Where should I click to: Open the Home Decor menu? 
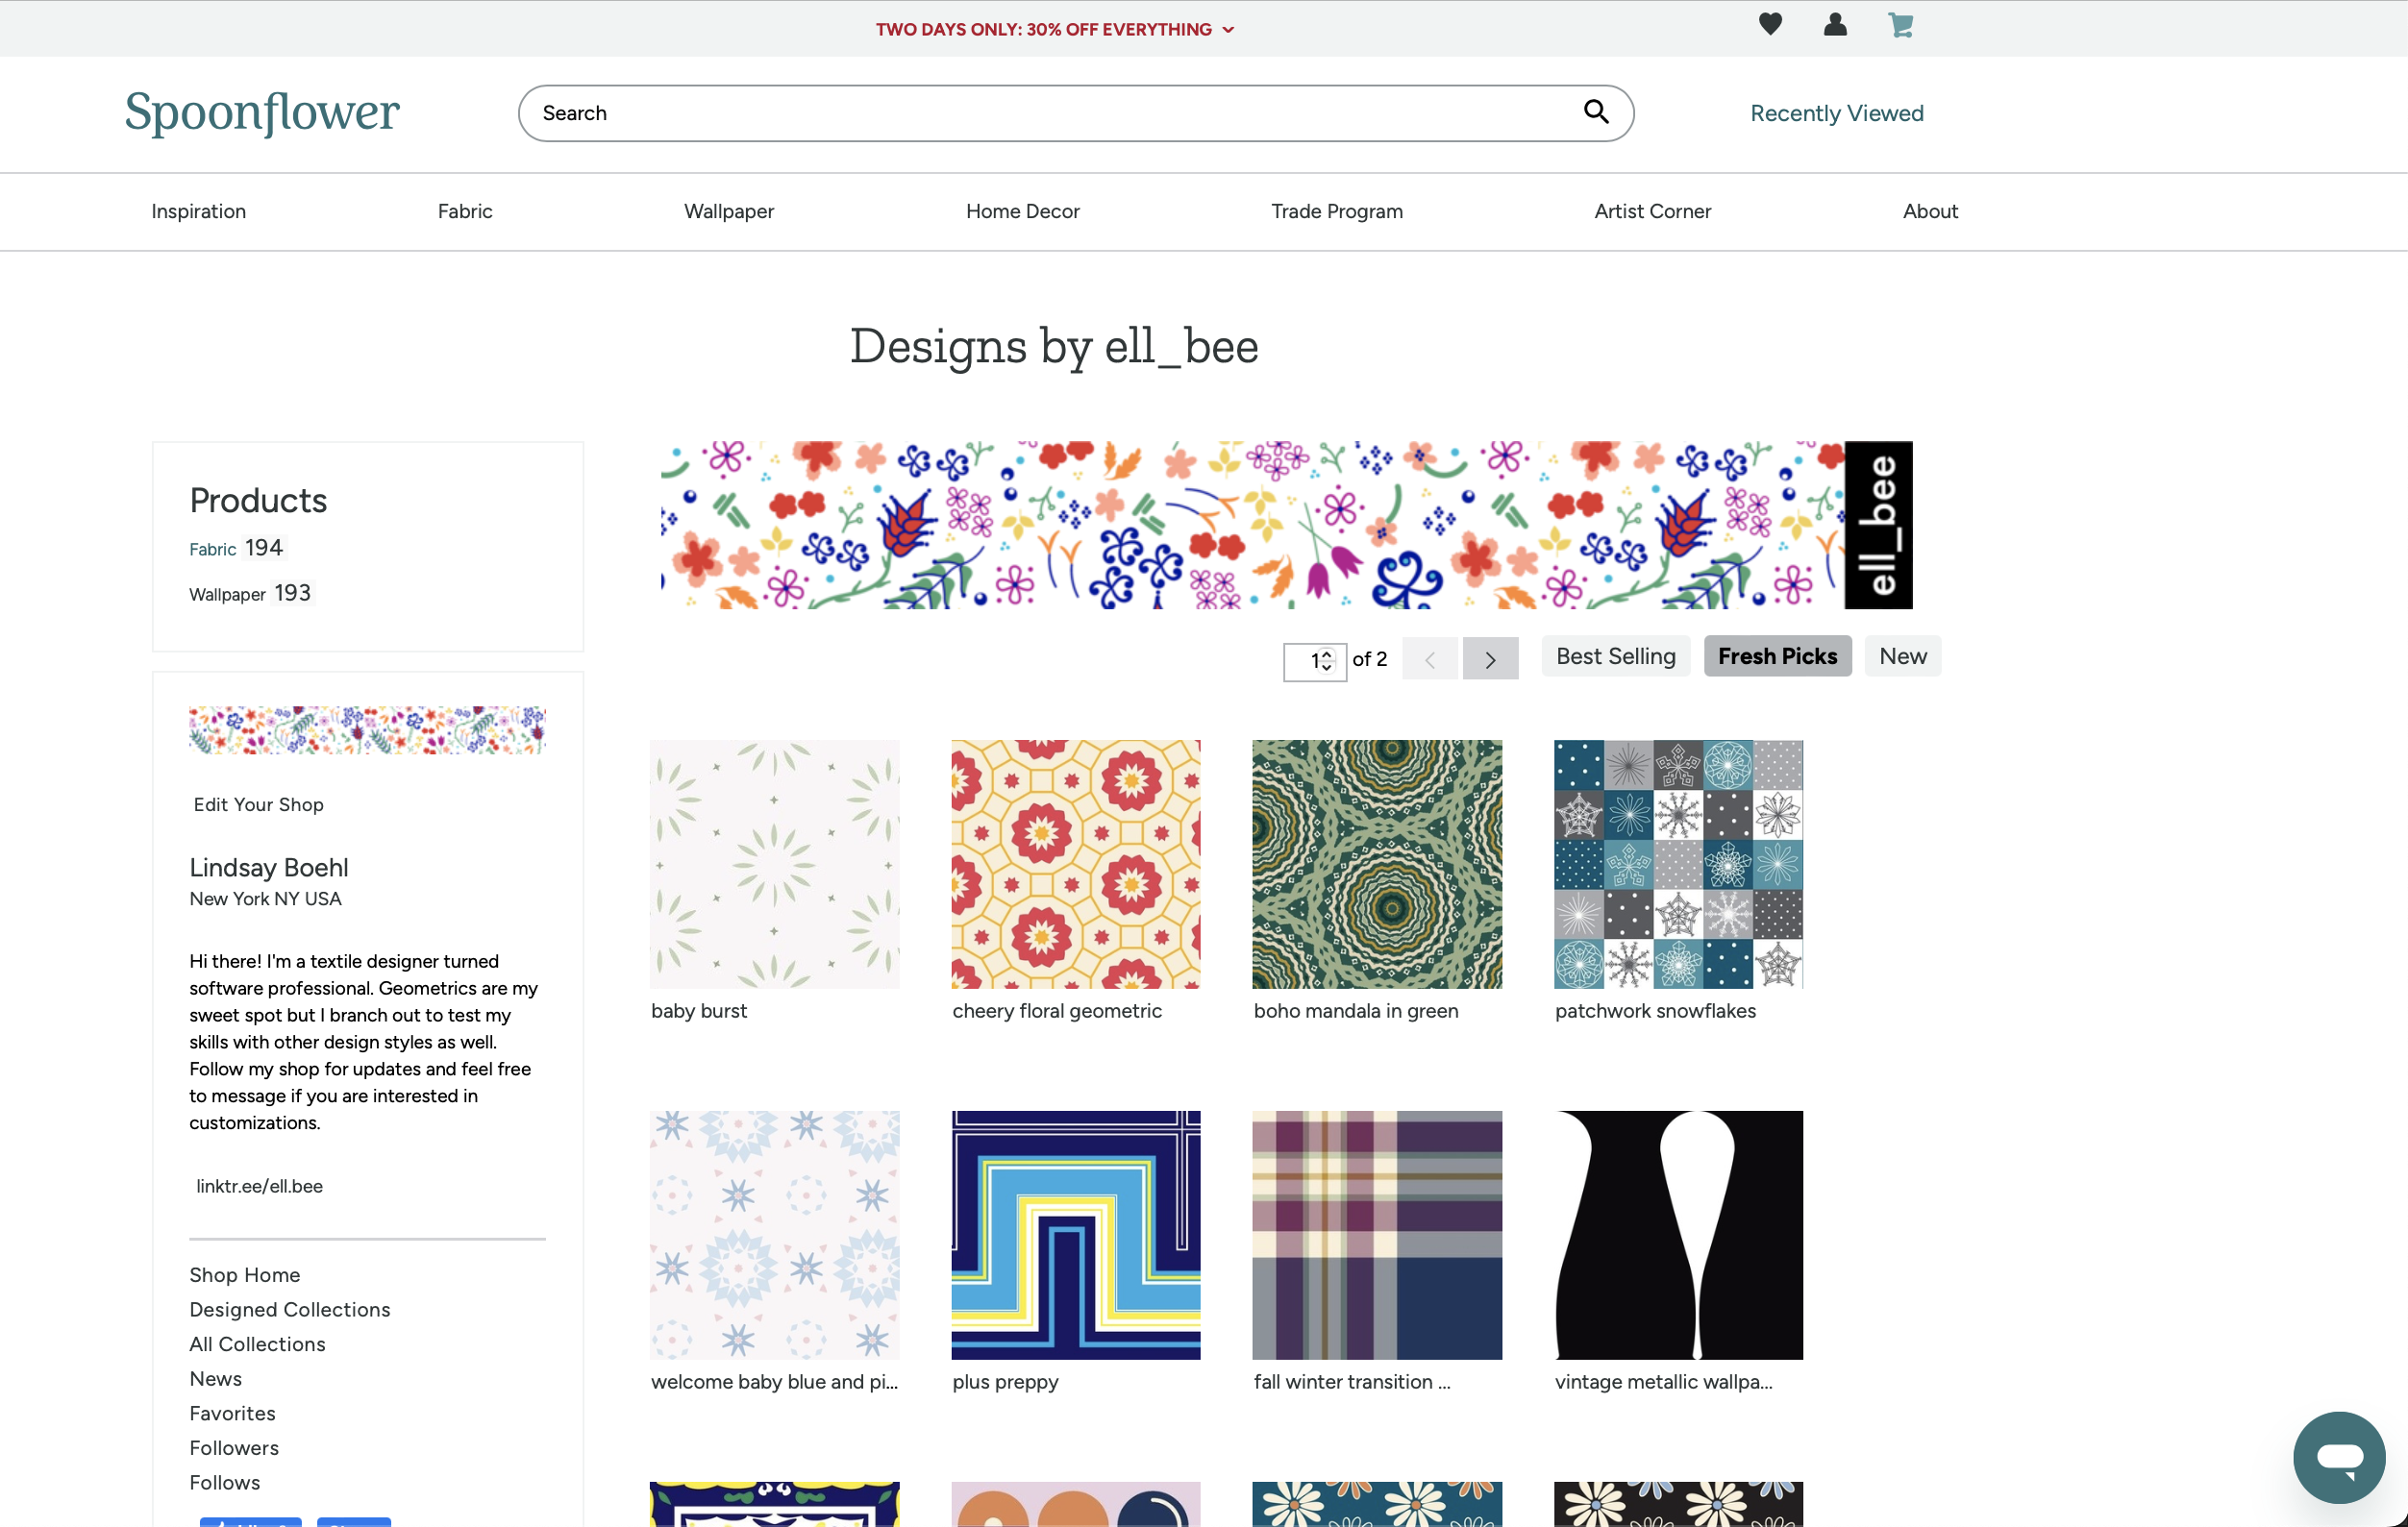coord(1022,211)
